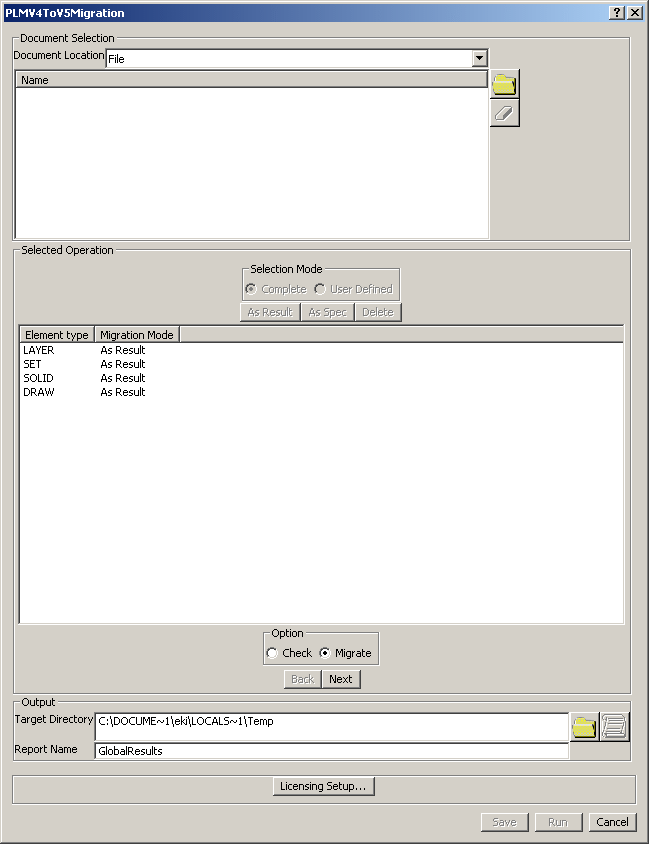Select the SOLID element row
Screen dimensions: 649x844
39,378
